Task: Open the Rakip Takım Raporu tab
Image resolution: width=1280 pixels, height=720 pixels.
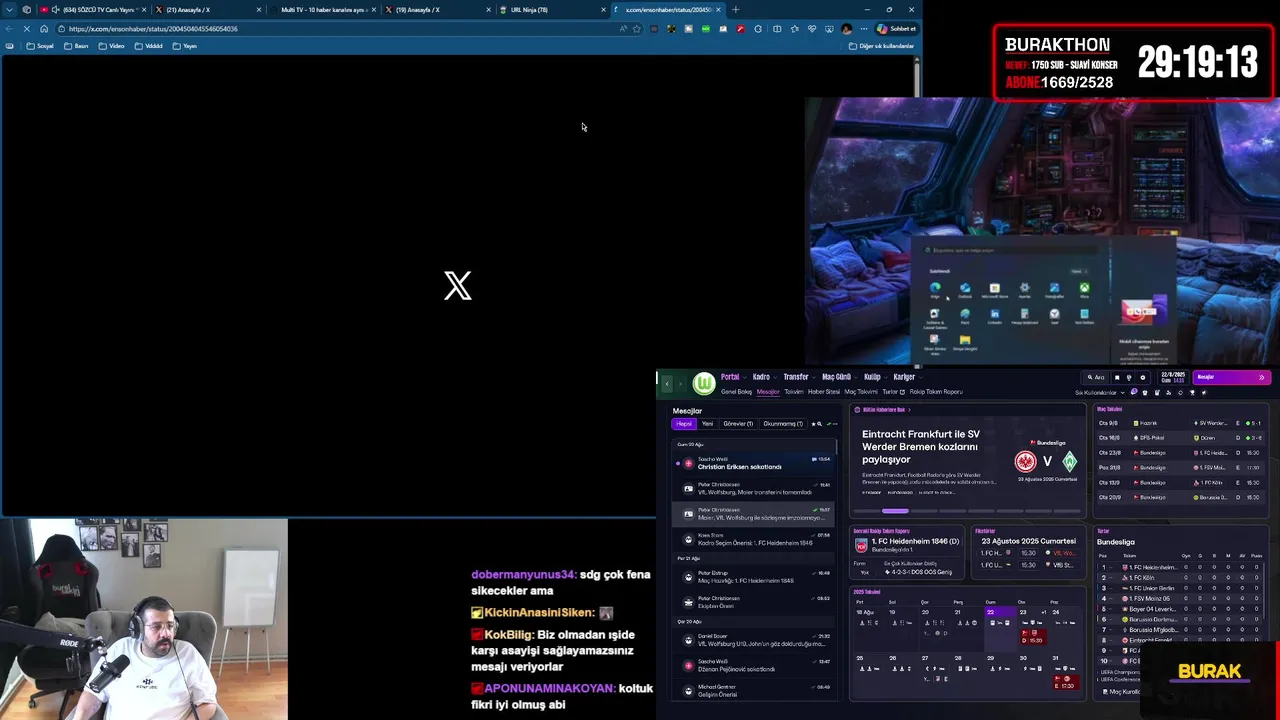Action: pos(936,392)
